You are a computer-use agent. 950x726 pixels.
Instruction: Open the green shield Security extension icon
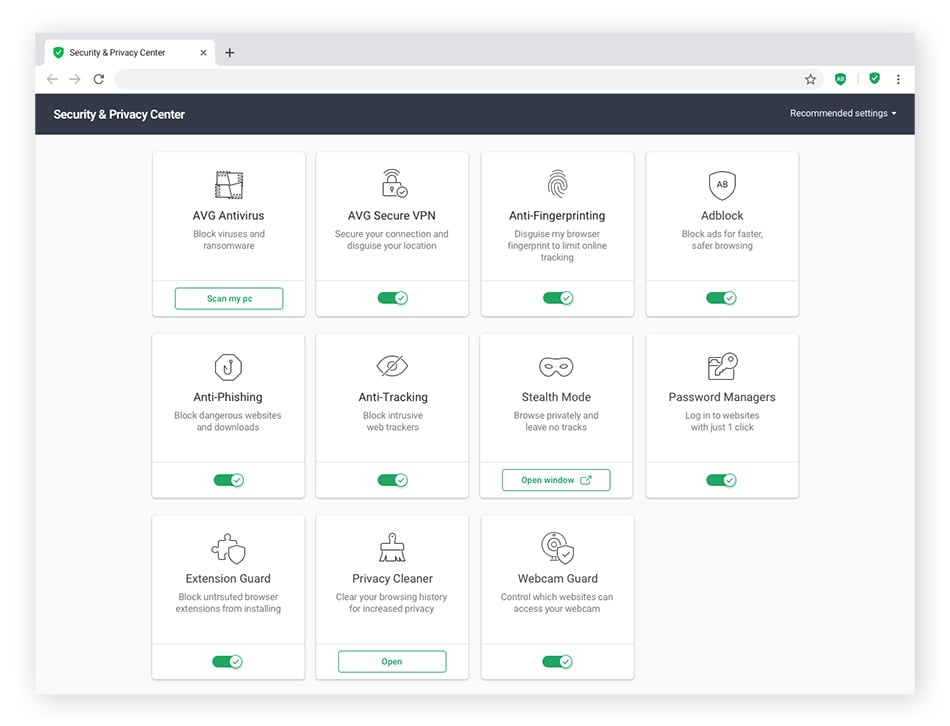[874, 78]
